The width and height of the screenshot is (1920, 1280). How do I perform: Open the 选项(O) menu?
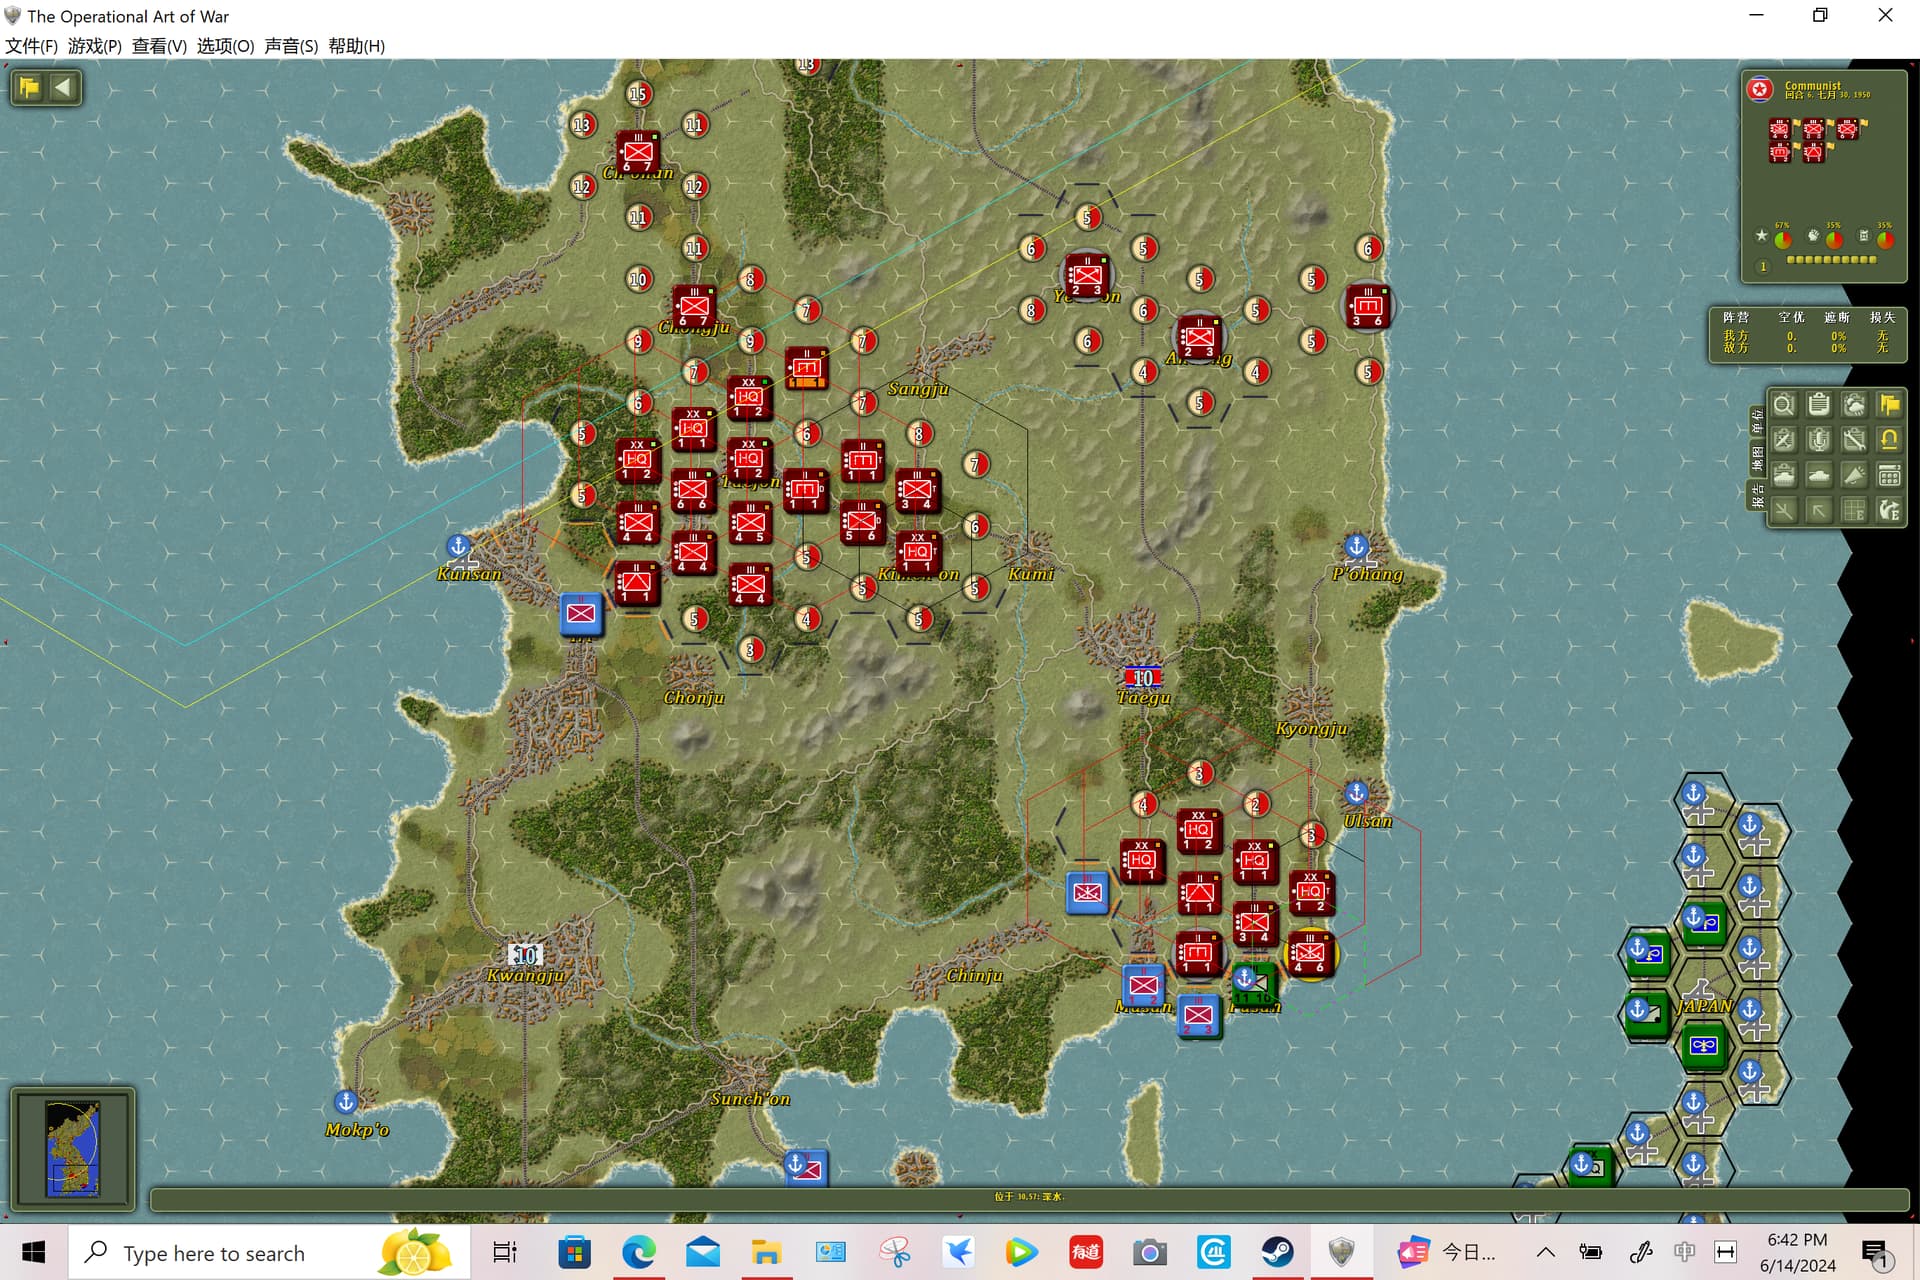[x=225, y=46]
